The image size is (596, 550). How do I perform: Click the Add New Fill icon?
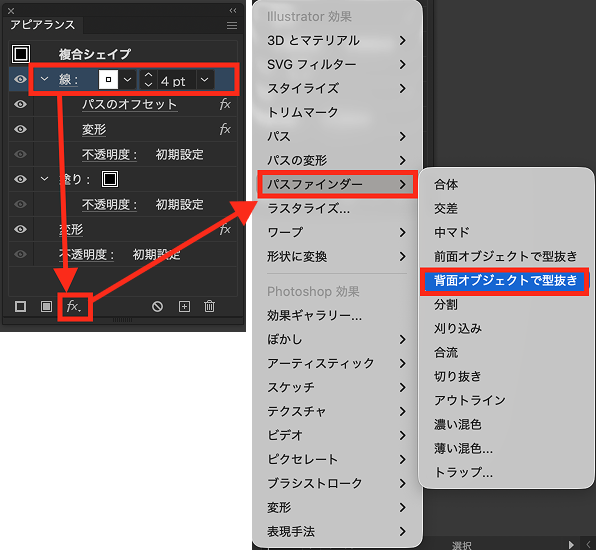[x=46, y=306]
